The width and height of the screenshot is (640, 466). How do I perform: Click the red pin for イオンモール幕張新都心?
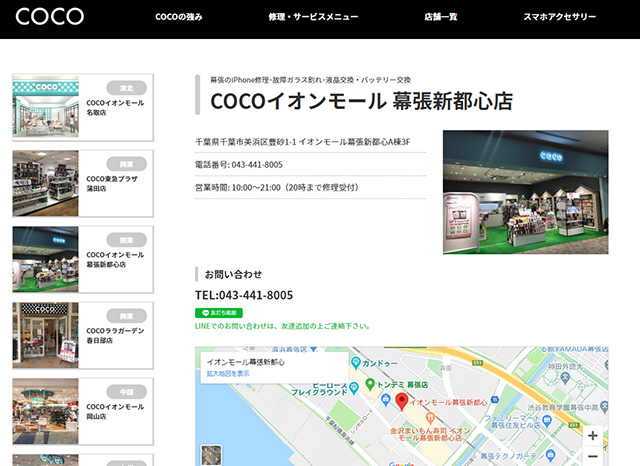(402, 401)
